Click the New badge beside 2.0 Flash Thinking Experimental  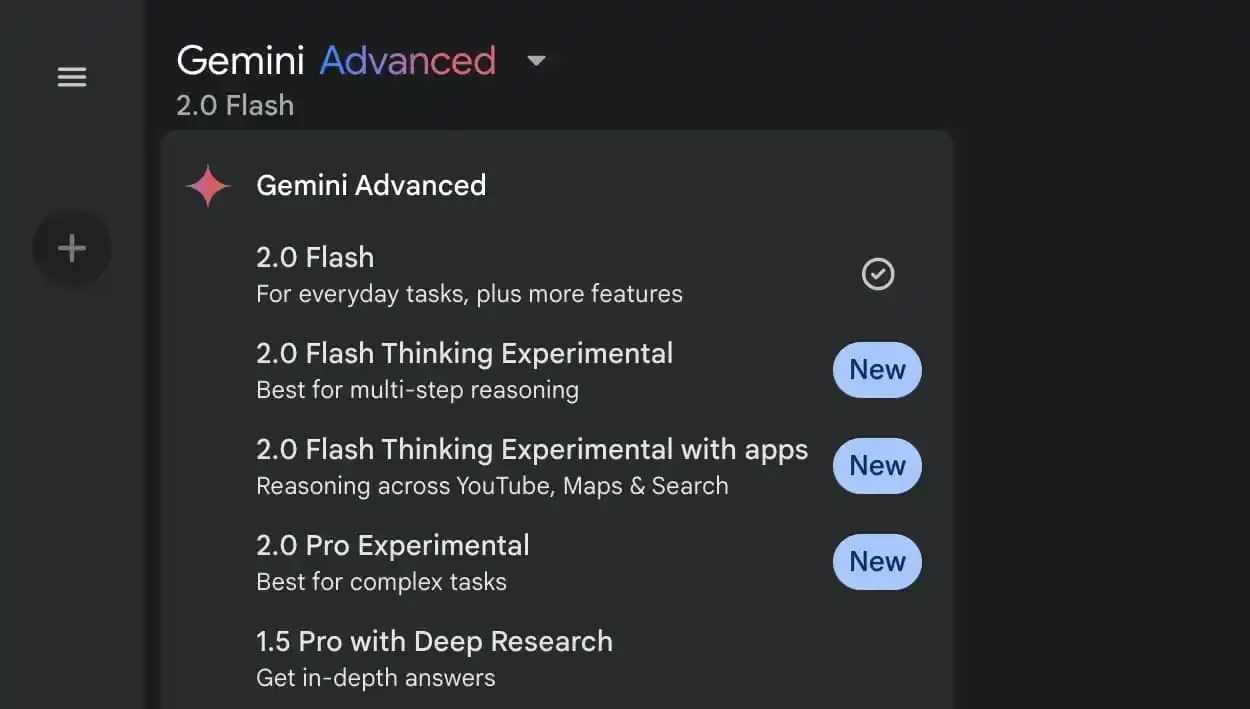point(877,369)
